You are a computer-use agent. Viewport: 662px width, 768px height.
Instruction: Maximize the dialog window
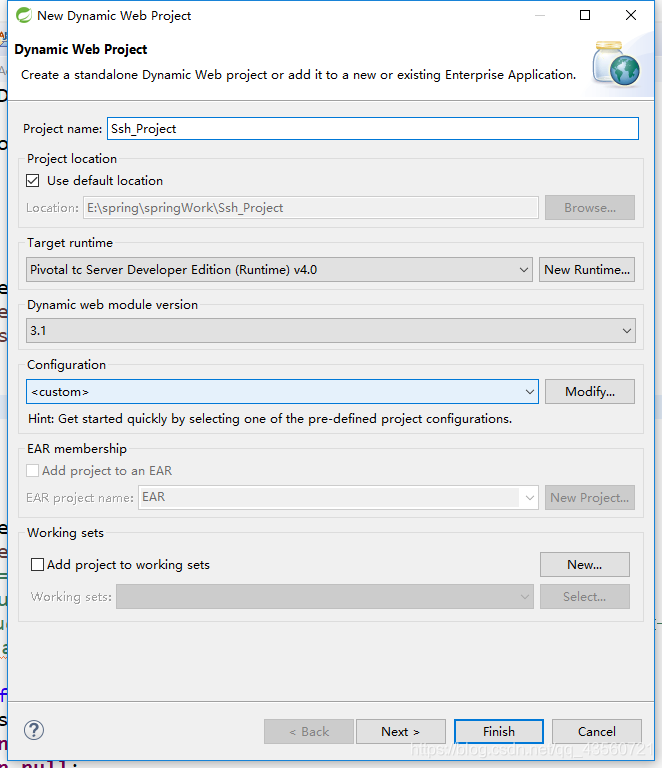coord(585,15)
